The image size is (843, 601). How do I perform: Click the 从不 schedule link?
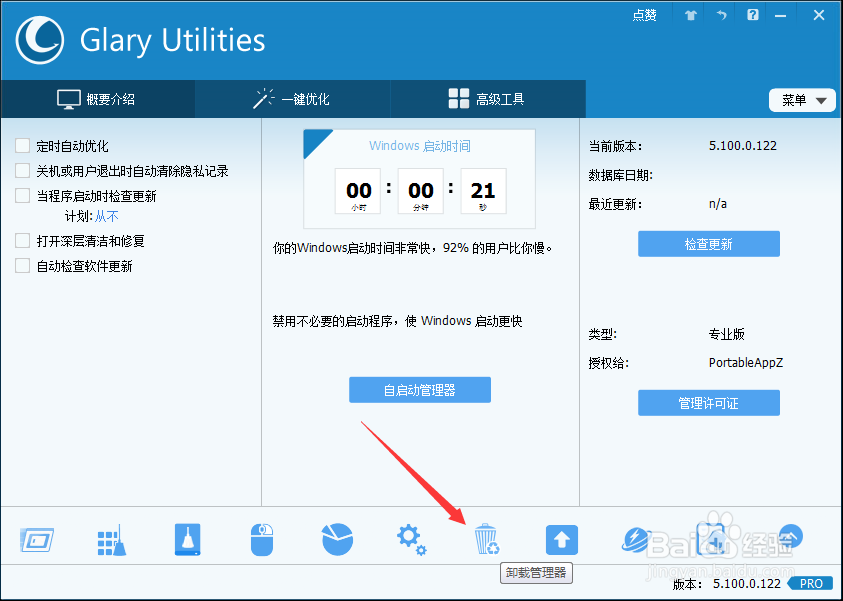point(106,216)
